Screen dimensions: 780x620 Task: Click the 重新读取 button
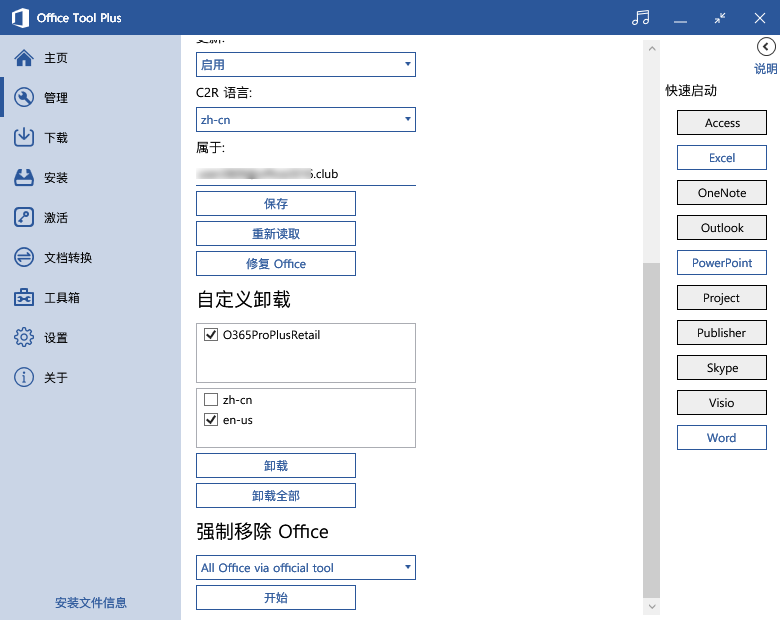[276, 233]
